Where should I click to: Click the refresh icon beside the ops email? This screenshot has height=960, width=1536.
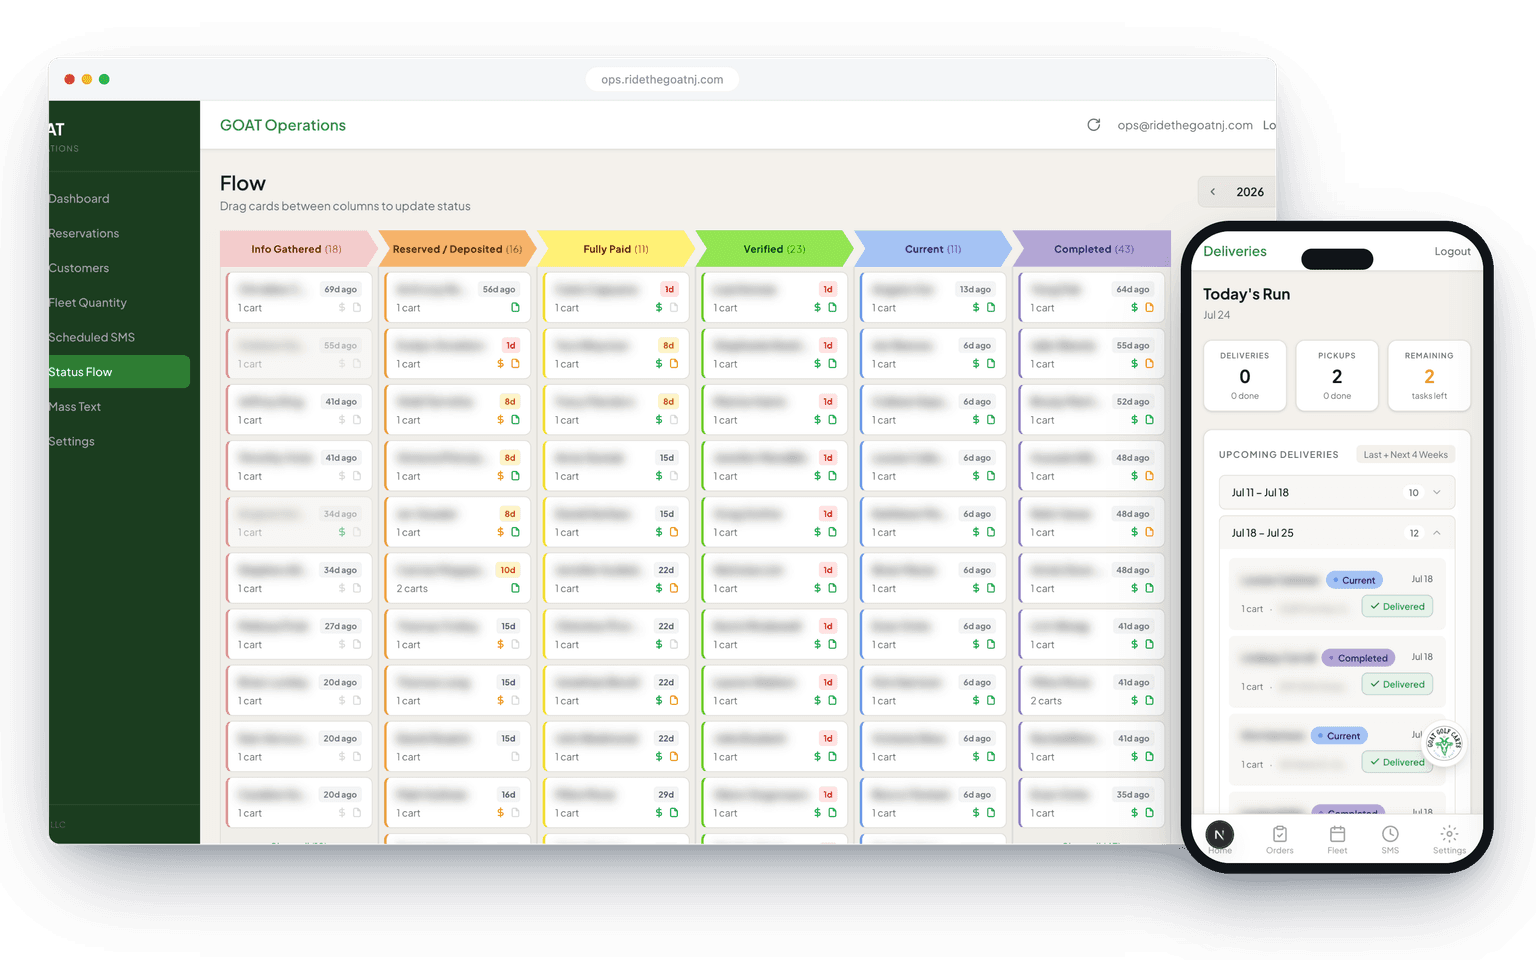point(1094,125)
